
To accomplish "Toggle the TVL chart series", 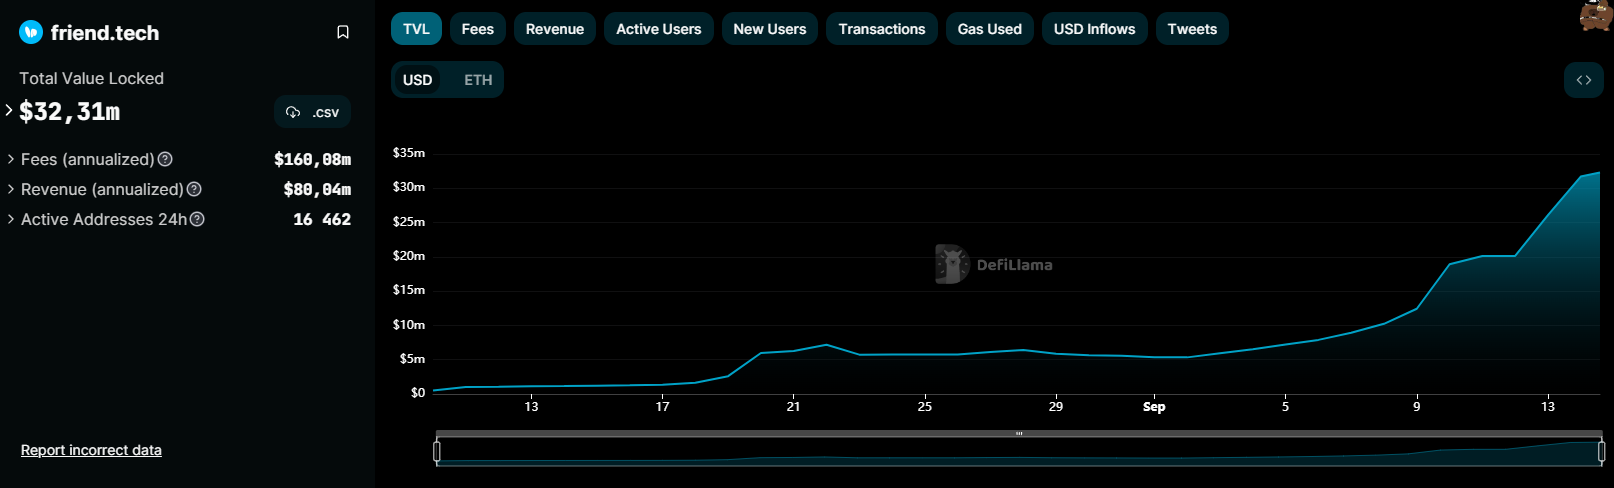I will (x=416, y=29).
